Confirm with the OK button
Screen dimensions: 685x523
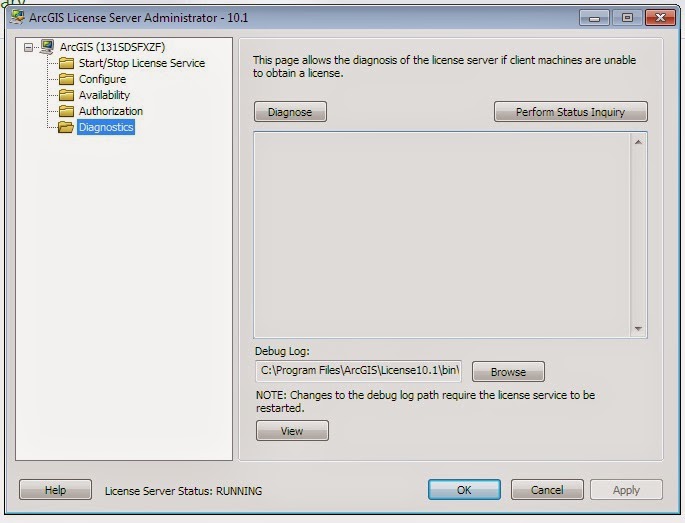[464, 490]
